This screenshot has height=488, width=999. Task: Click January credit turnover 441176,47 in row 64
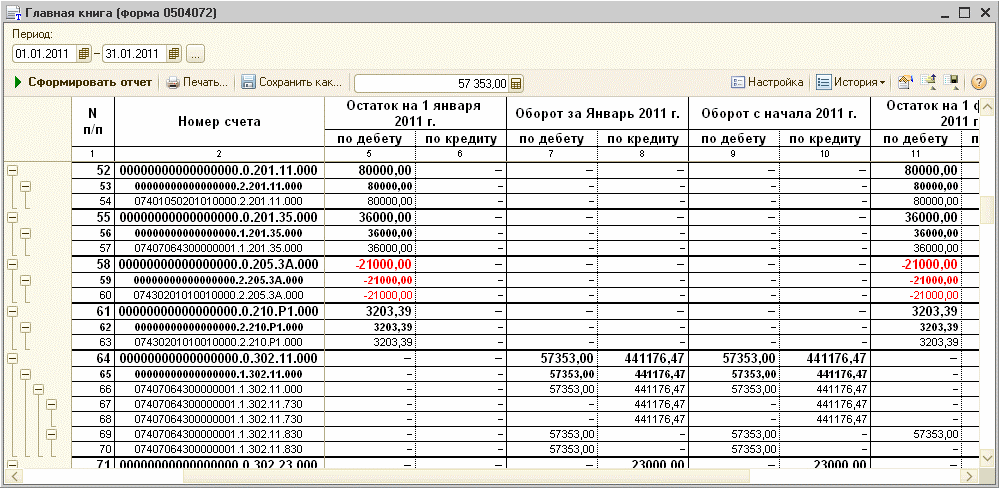click(x=654, y=358)
